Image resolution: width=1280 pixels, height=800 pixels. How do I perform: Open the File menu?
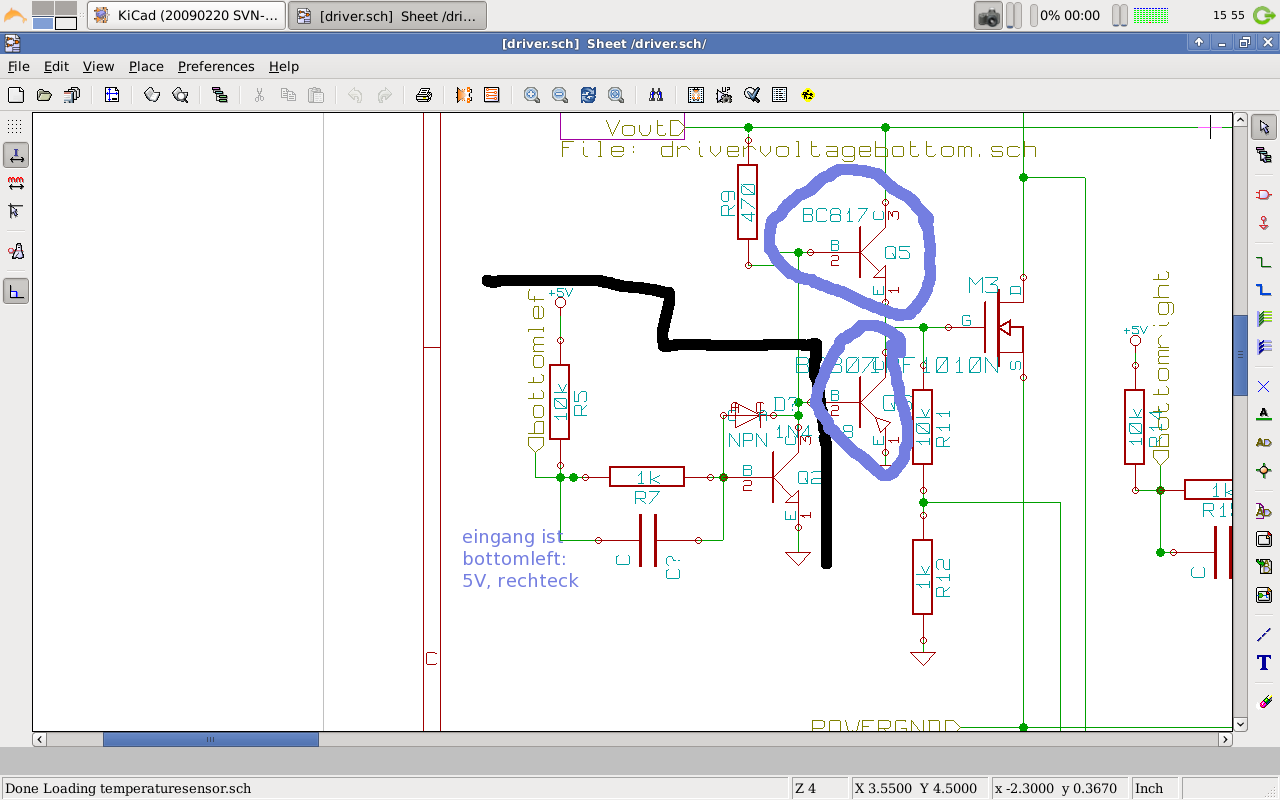pos(19,66)
